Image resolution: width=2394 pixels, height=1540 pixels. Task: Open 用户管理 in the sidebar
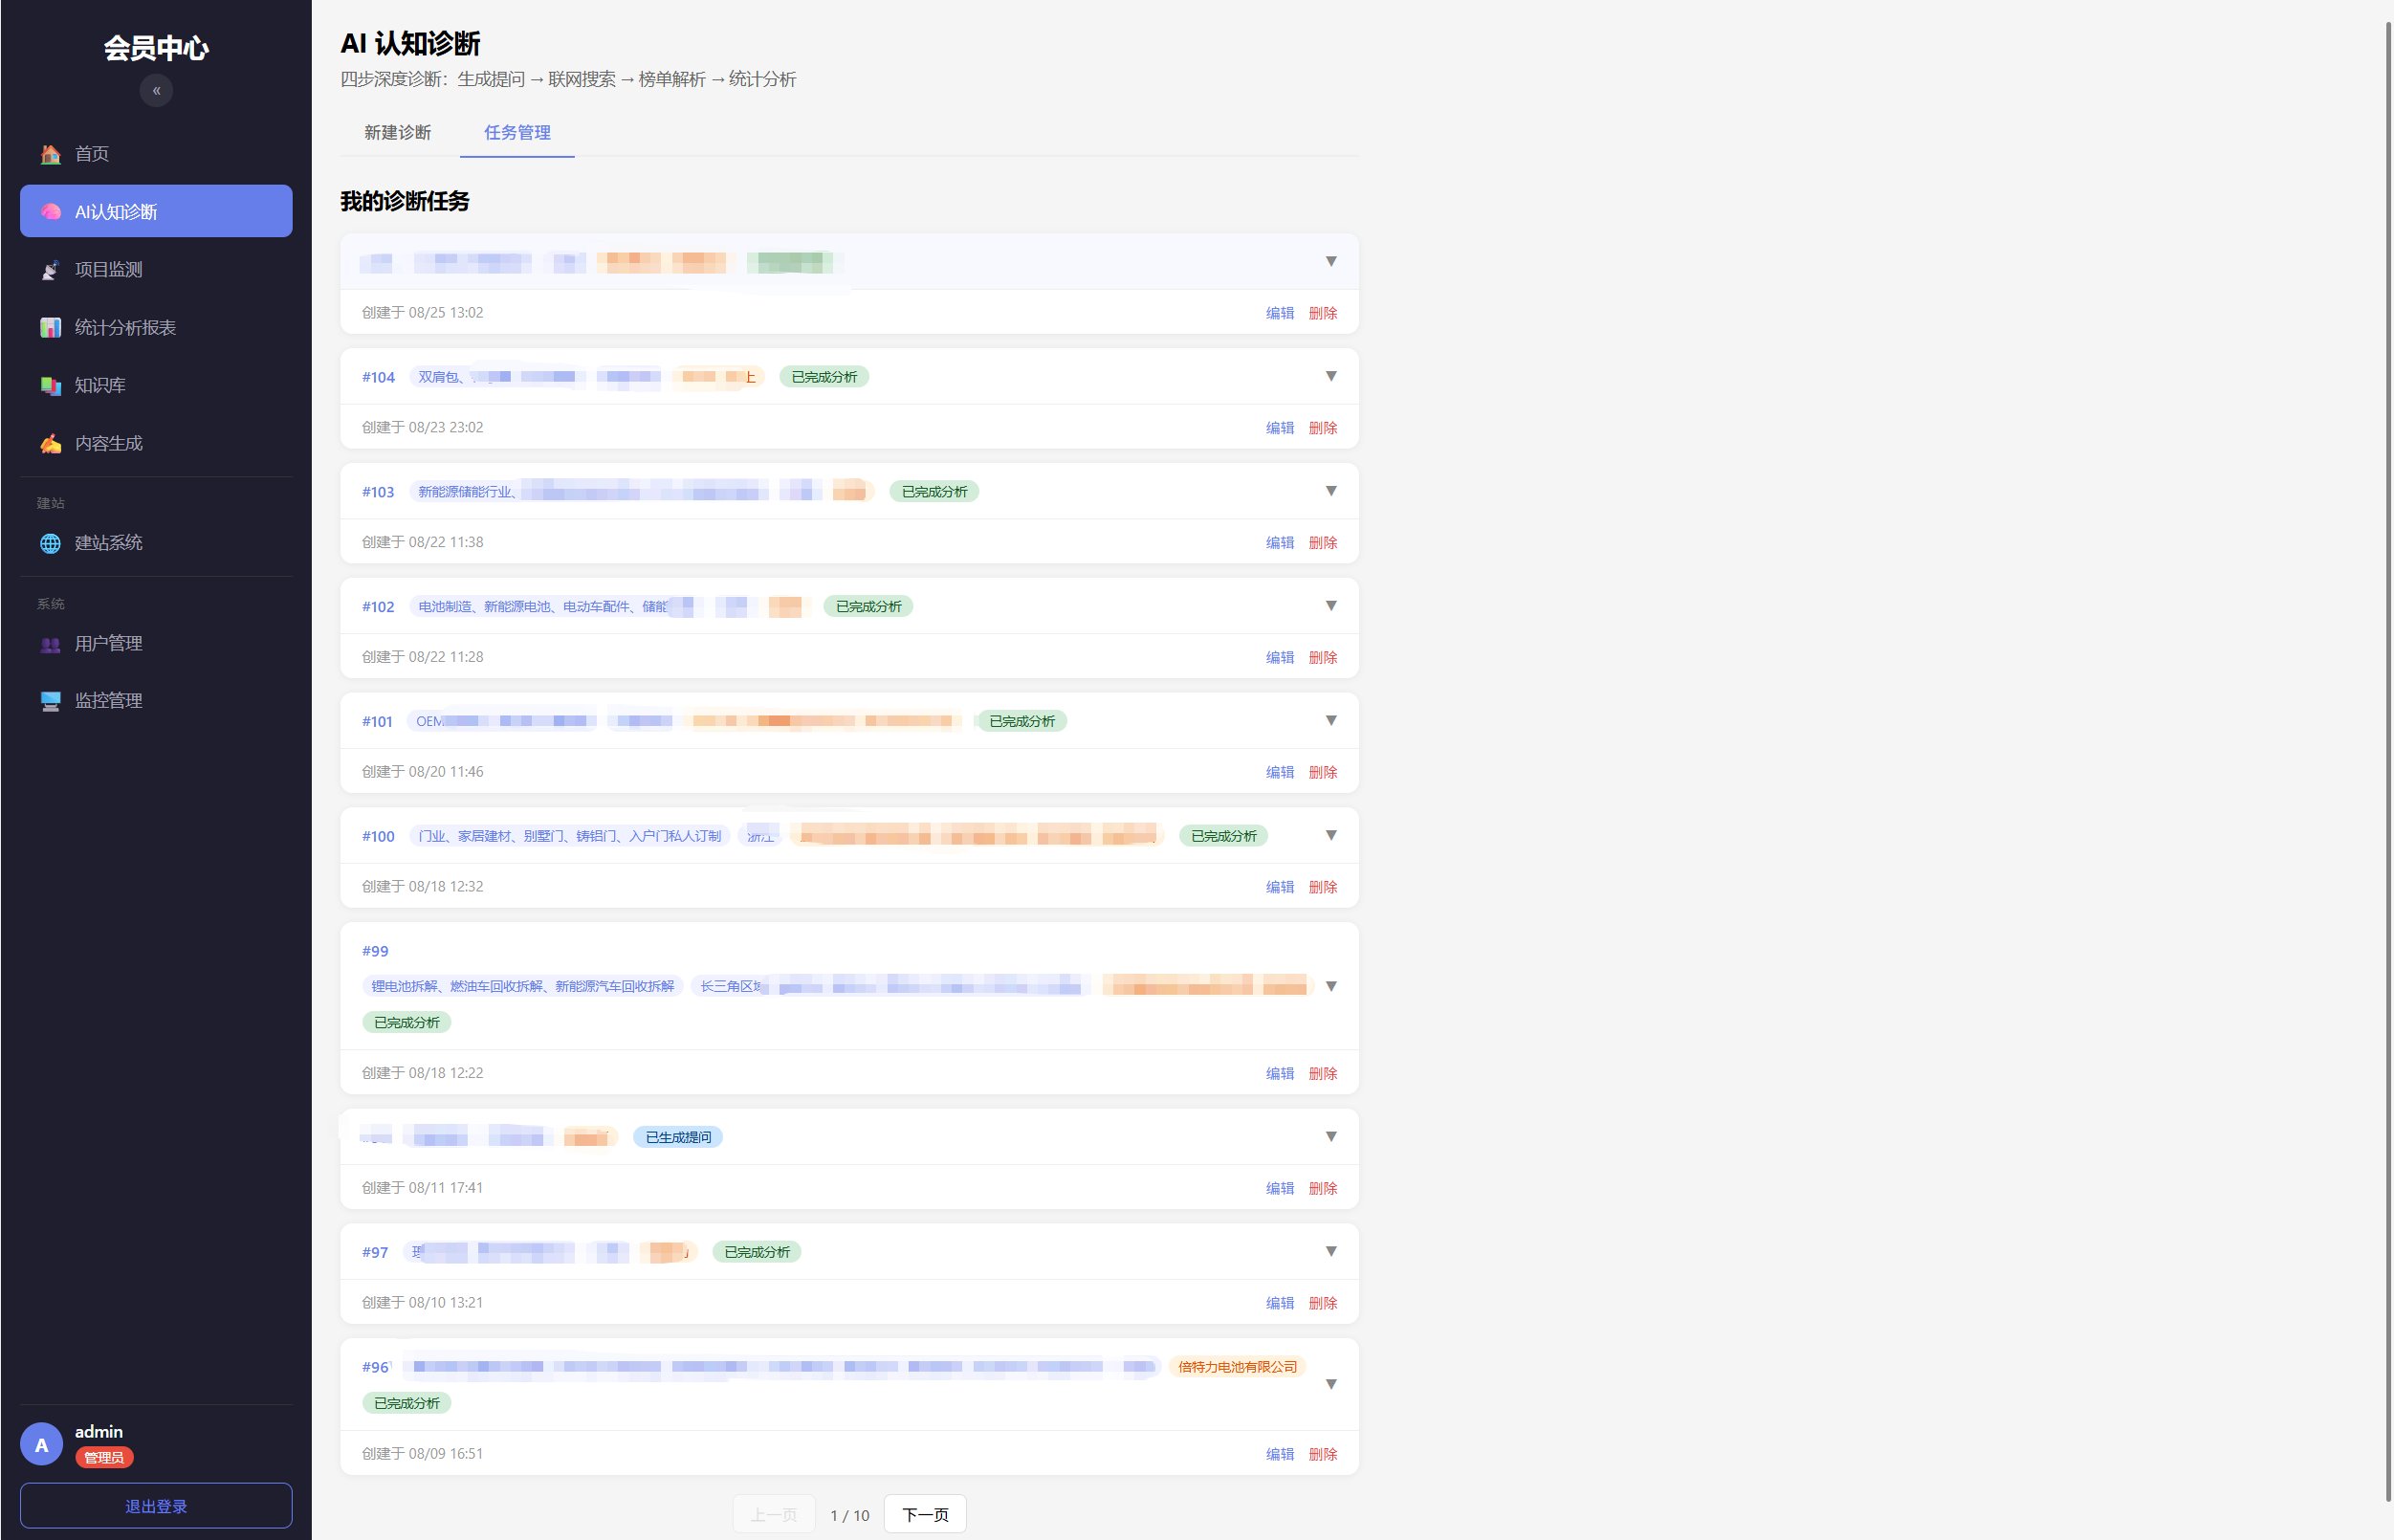click(156, 644)
